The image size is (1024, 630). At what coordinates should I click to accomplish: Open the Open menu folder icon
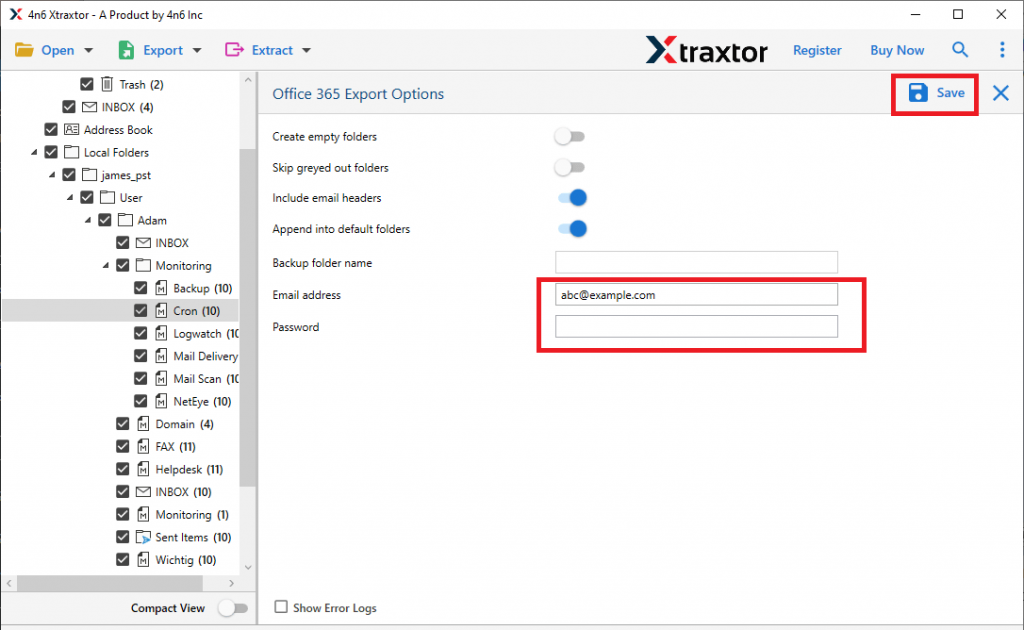click(x=24, y=50)
